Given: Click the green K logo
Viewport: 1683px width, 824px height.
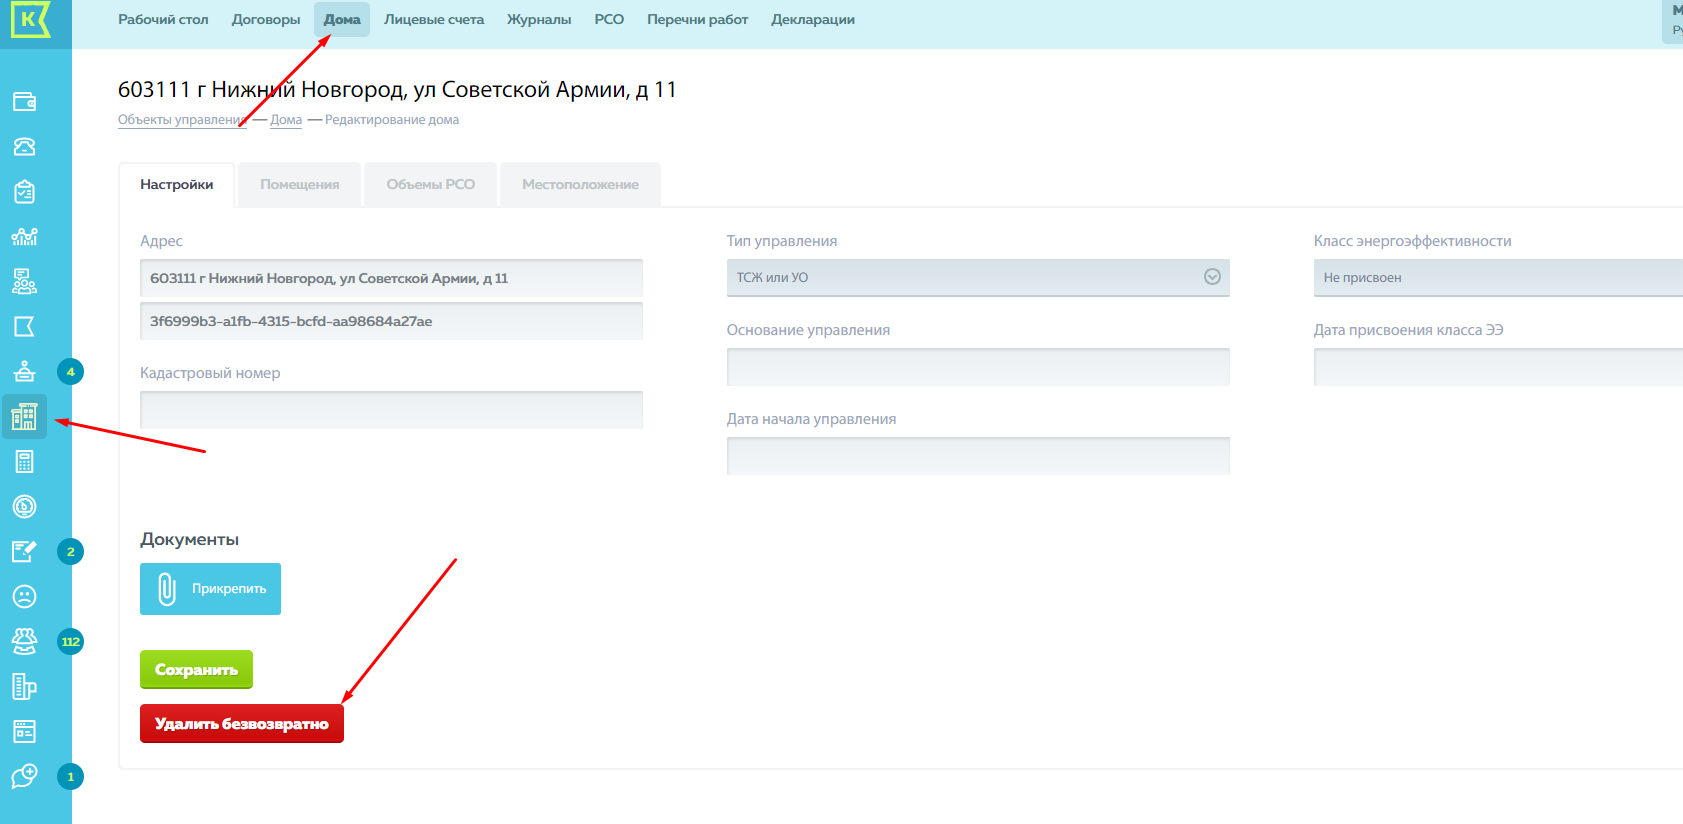Looking at the screenshot, I should coord(30,19).
